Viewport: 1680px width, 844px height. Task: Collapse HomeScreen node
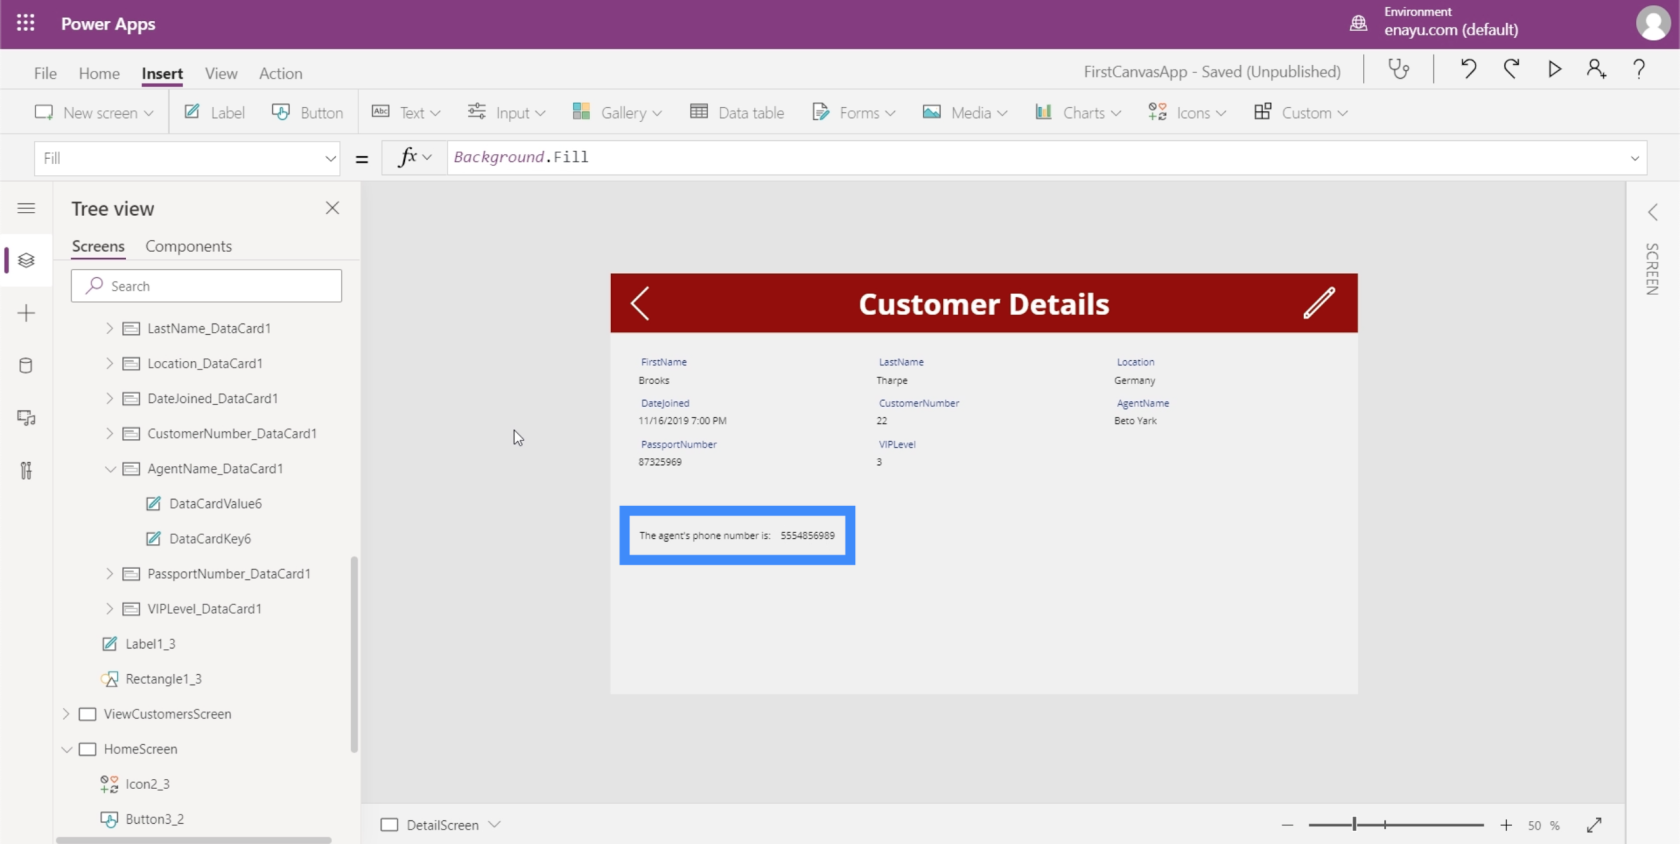(x=66, y=748)
